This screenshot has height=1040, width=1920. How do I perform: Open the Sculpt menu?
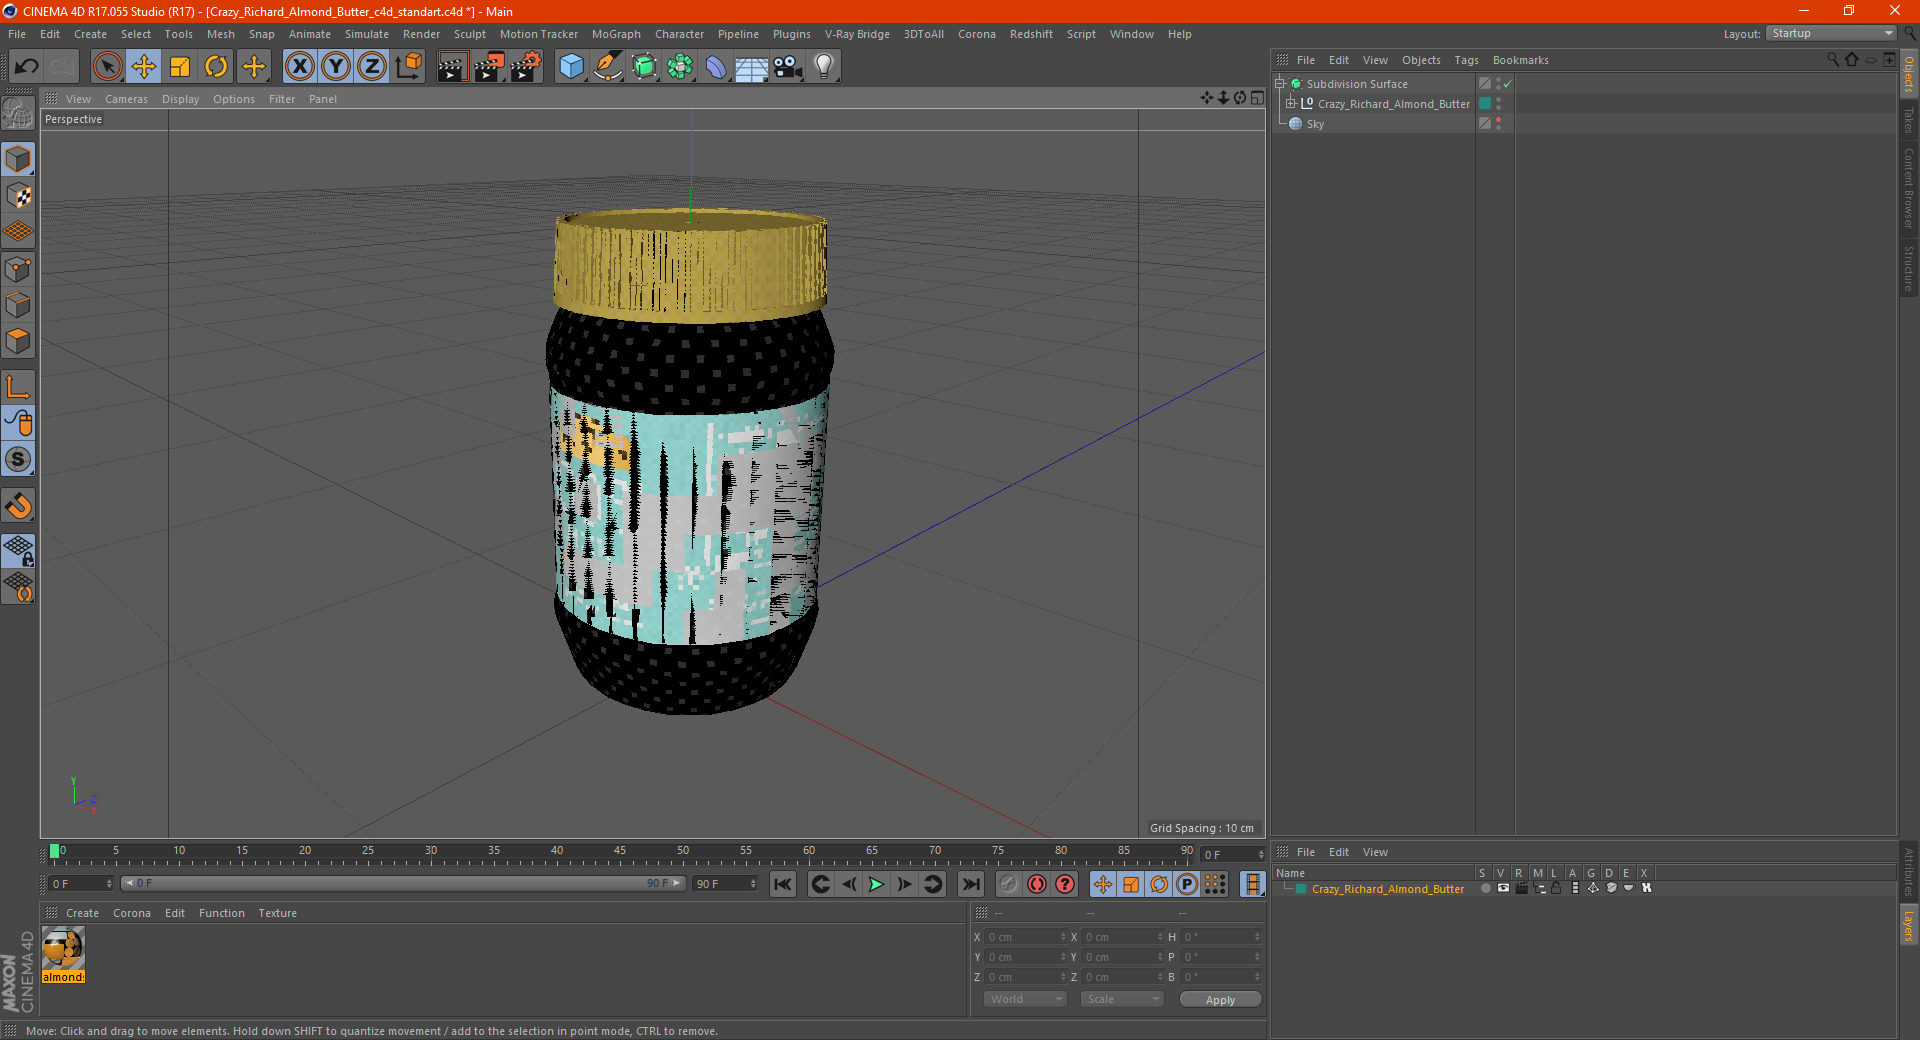point(469,34)
